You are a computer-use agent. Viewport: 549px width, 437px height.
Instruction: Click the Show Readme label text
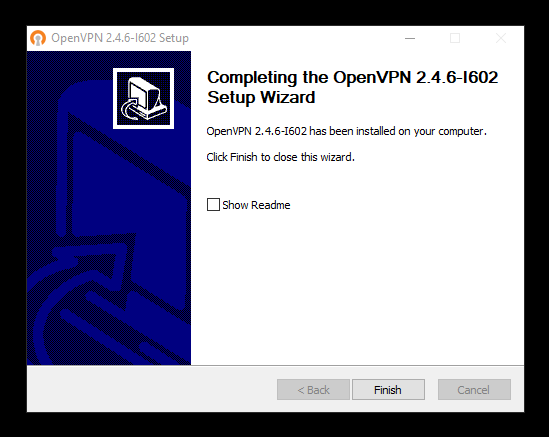(256, 205)
